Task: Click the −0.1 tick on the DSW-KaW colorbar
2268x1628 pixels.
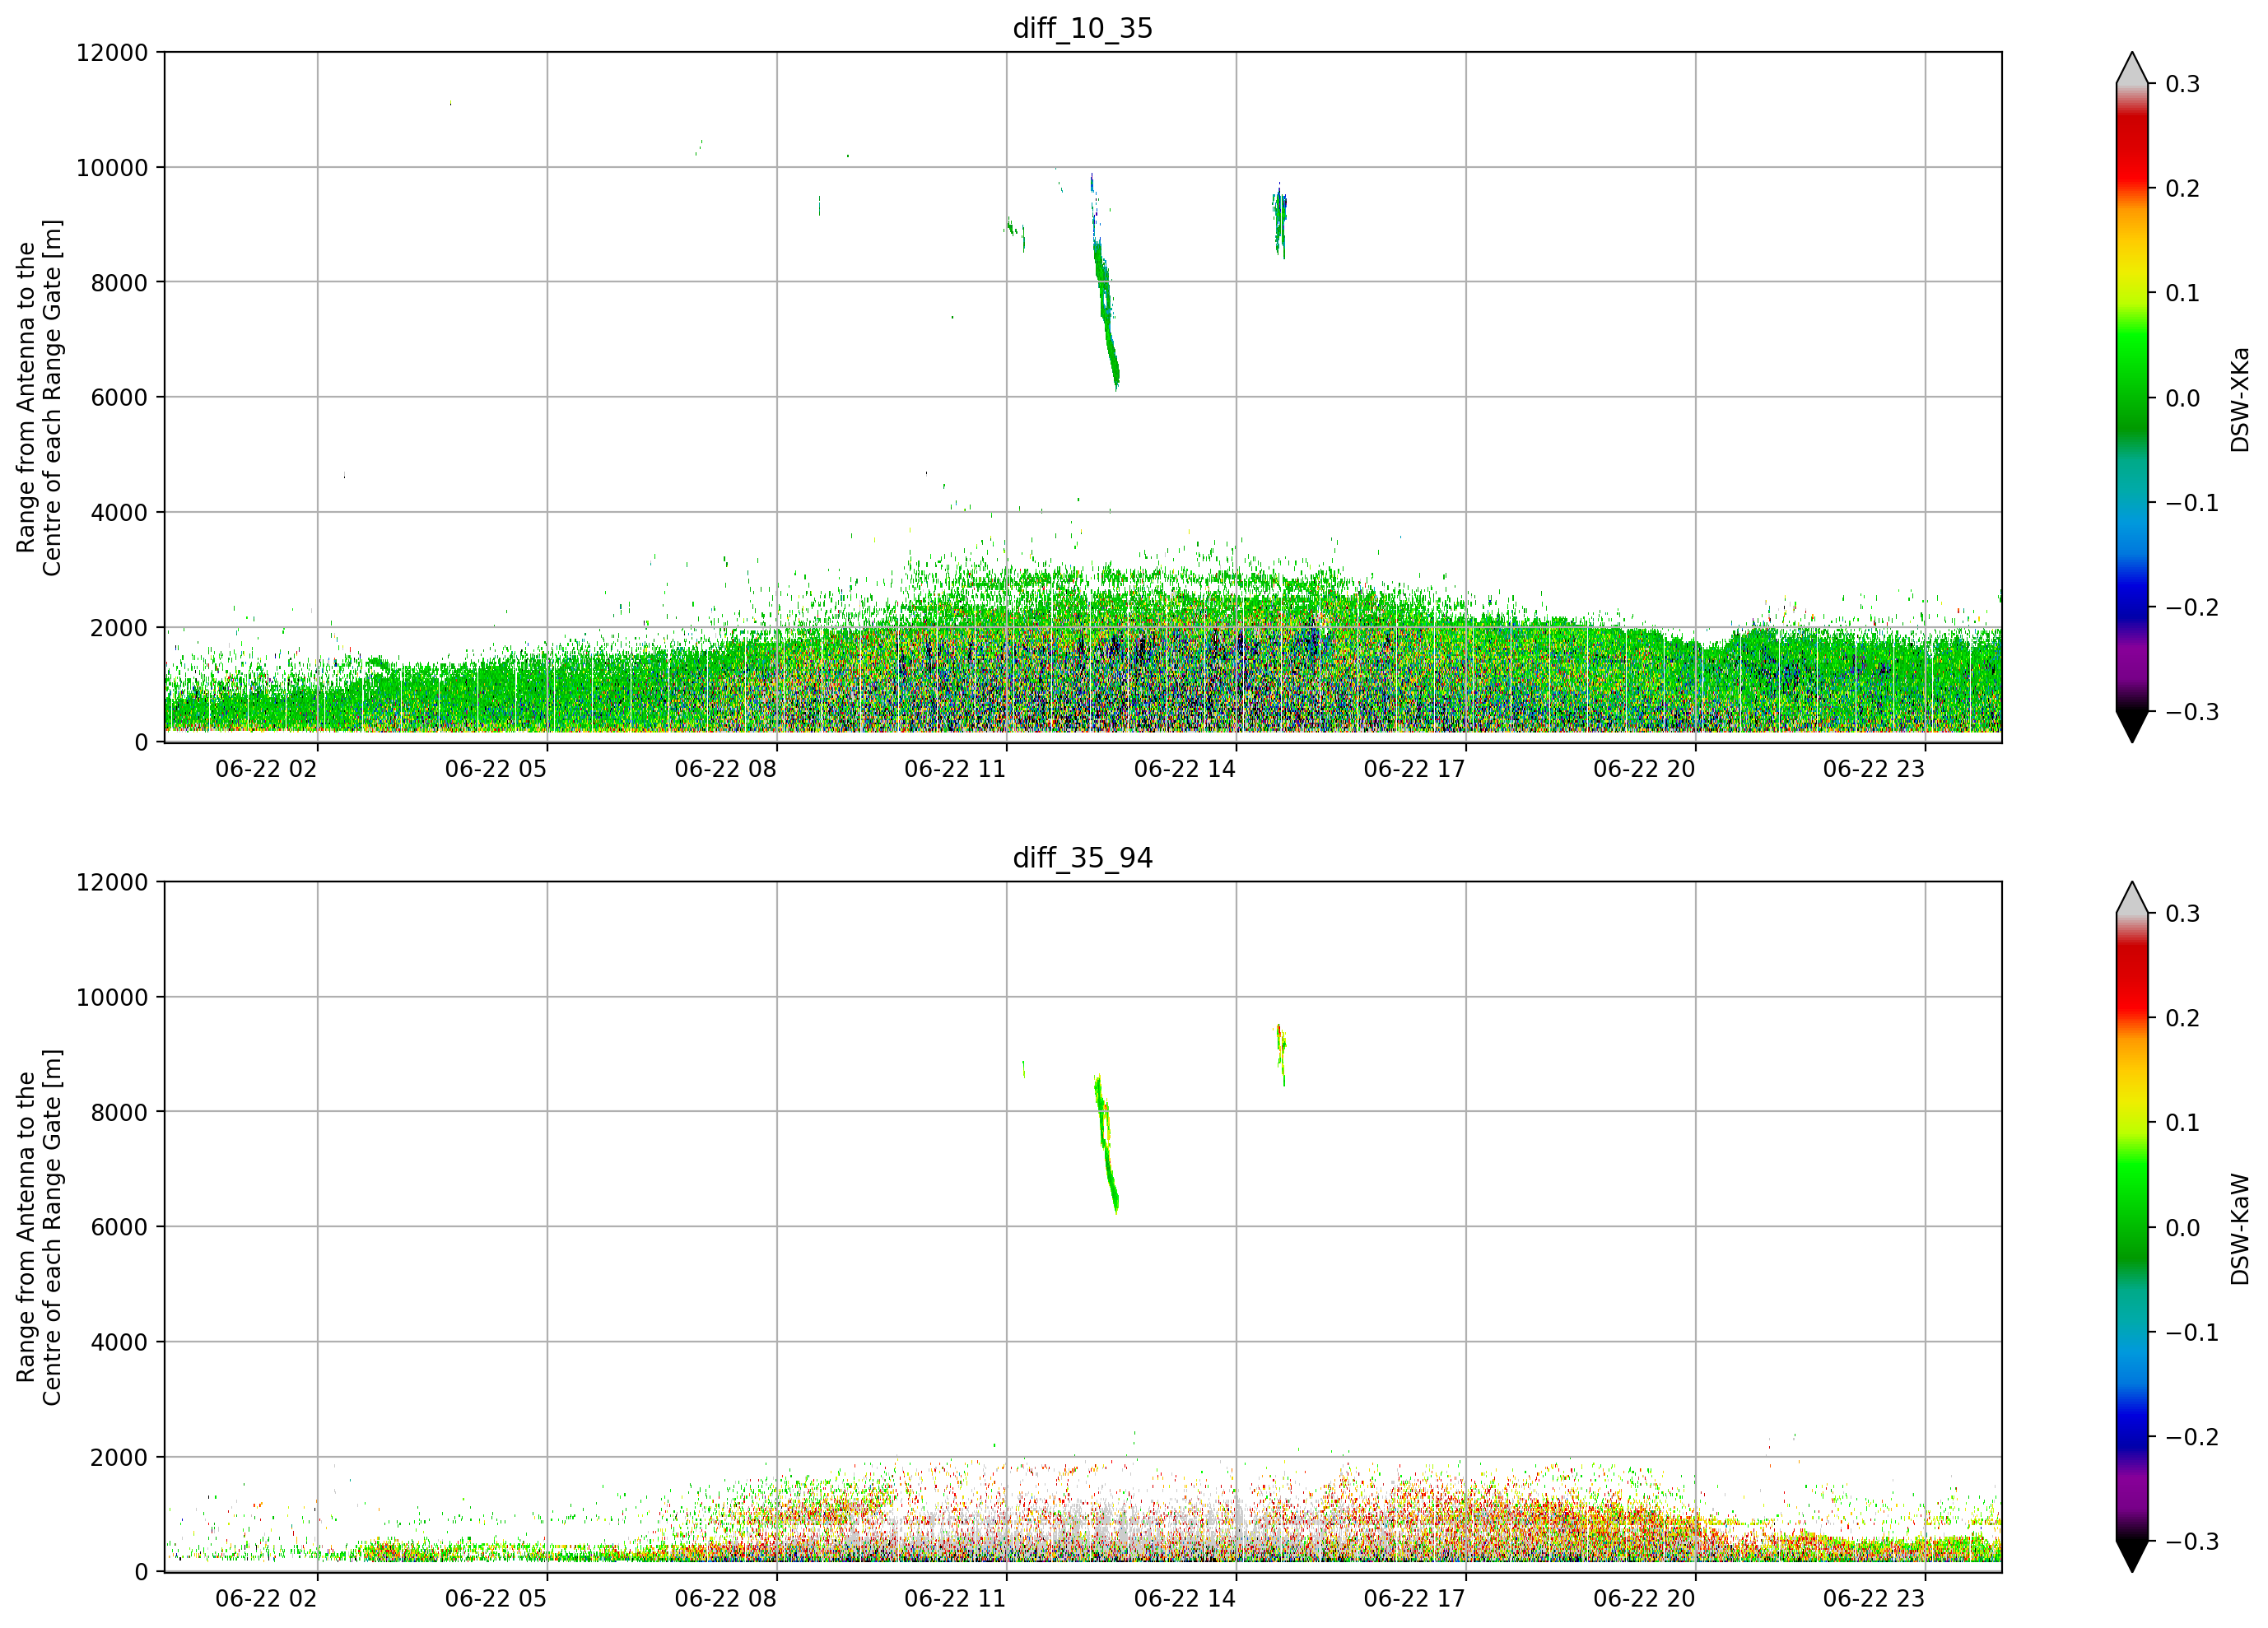Action: click(2192, 1333)
